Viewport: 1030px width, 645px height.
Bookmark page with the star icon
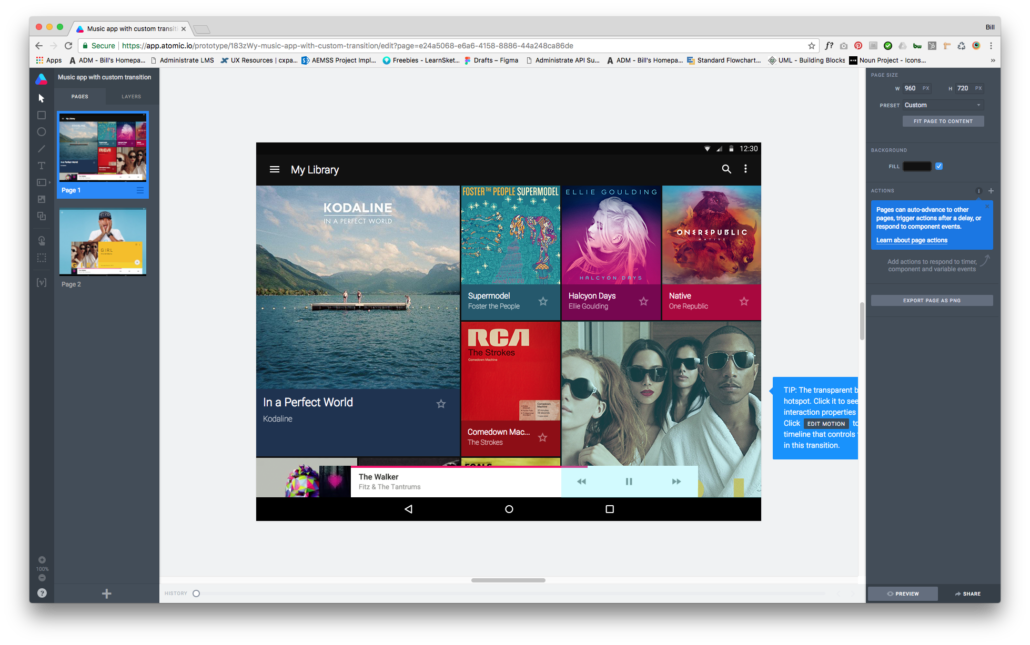click(x=811, y=46)
